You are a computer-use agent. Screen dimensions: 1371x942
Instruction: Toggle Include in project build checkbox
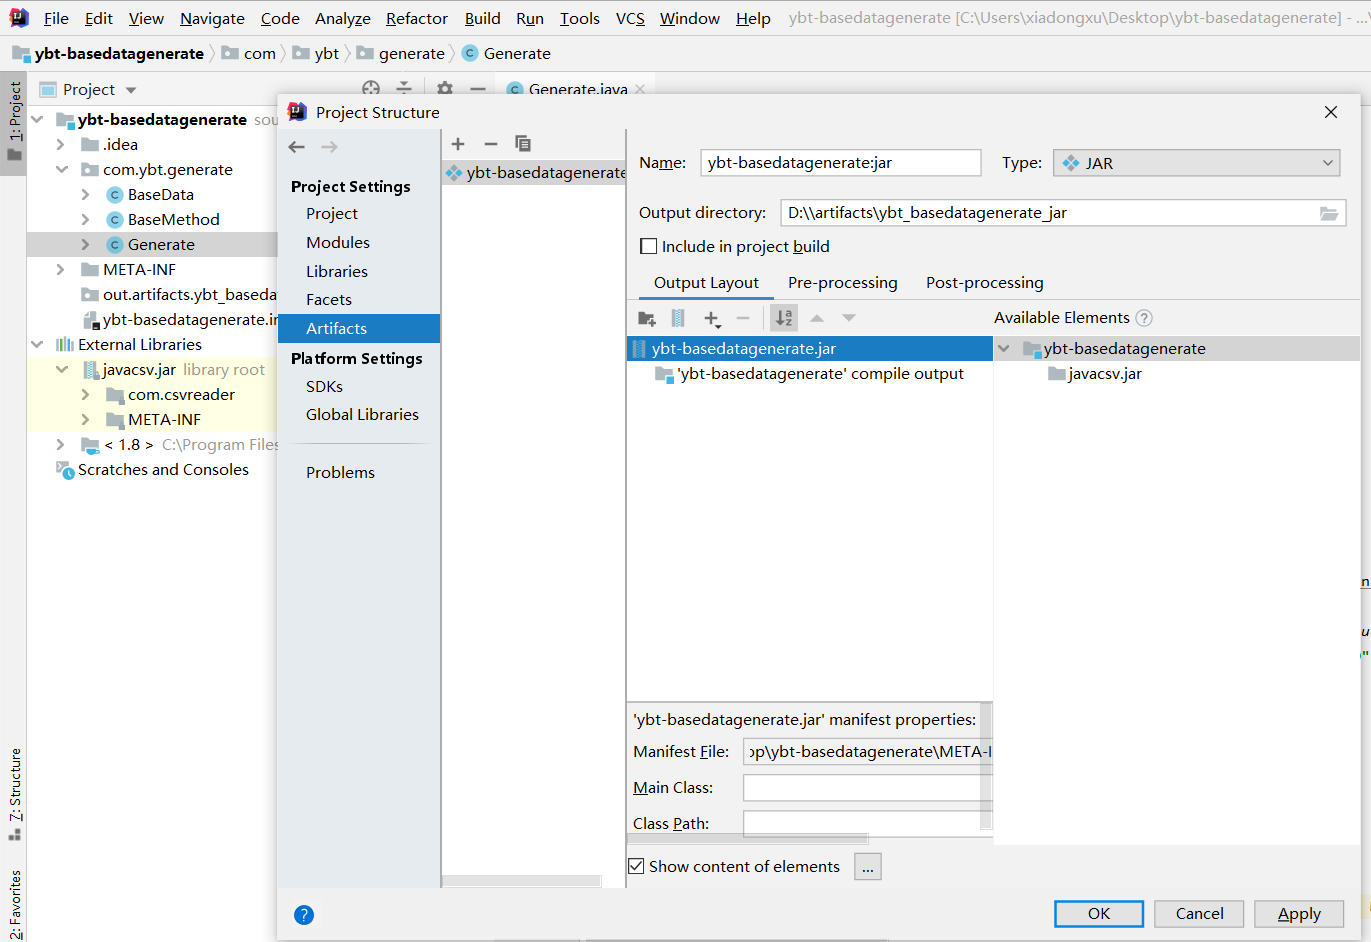649,247
